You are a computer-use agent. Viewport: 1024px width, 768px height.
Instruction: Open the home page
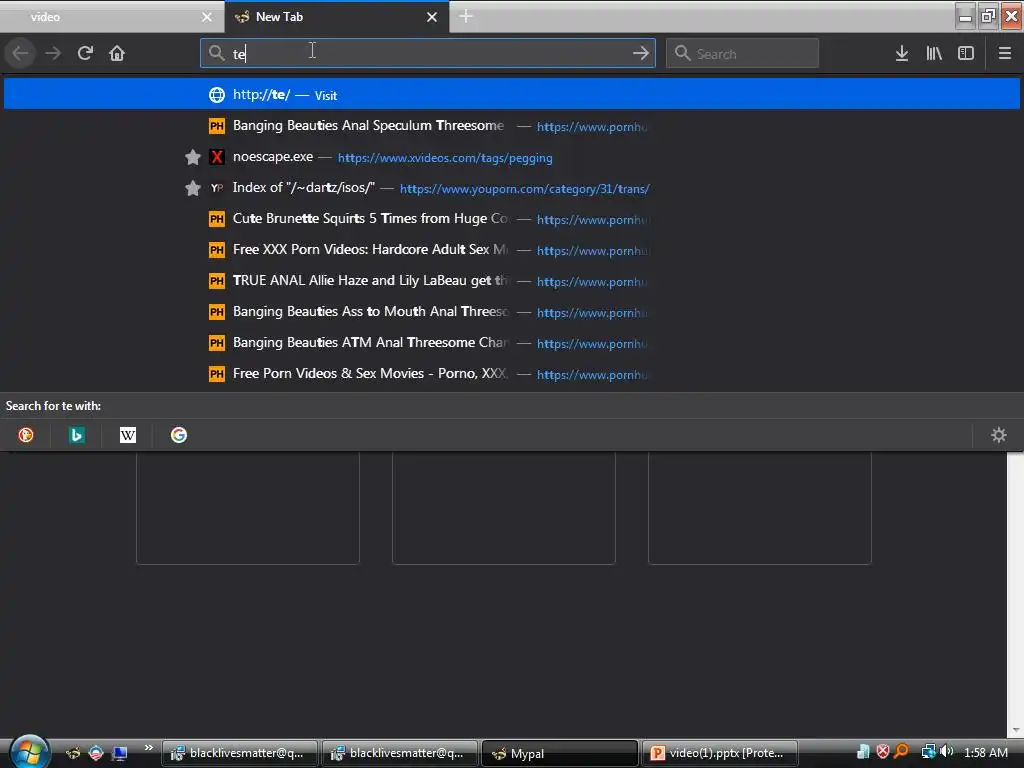117,53
